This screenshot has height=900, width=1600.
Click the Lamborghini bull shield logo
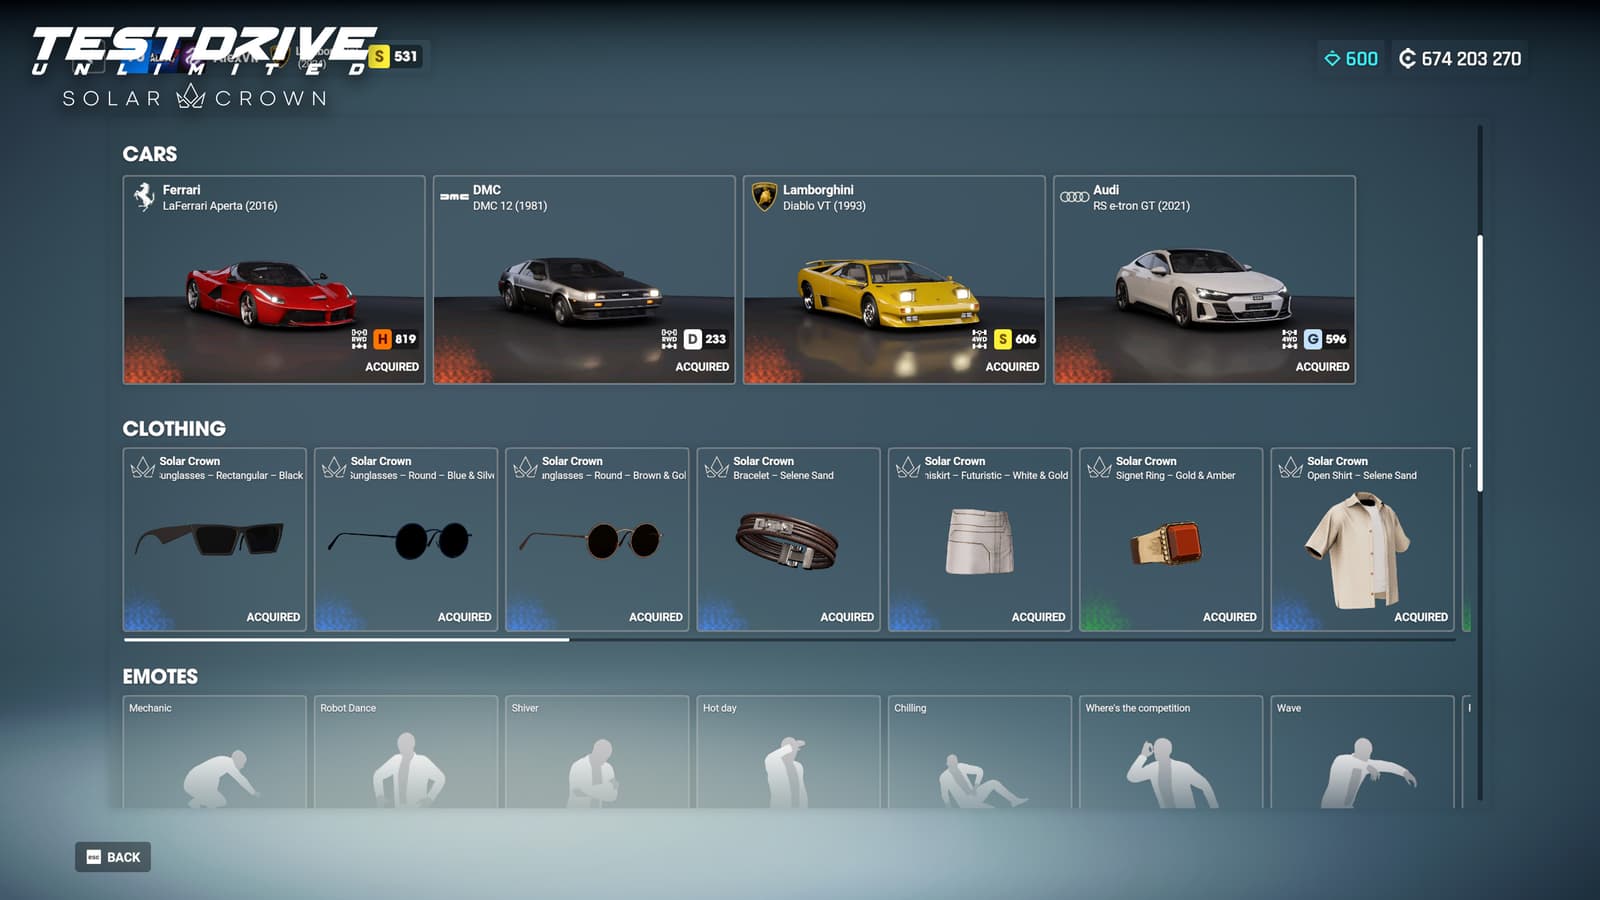[764, 197]
